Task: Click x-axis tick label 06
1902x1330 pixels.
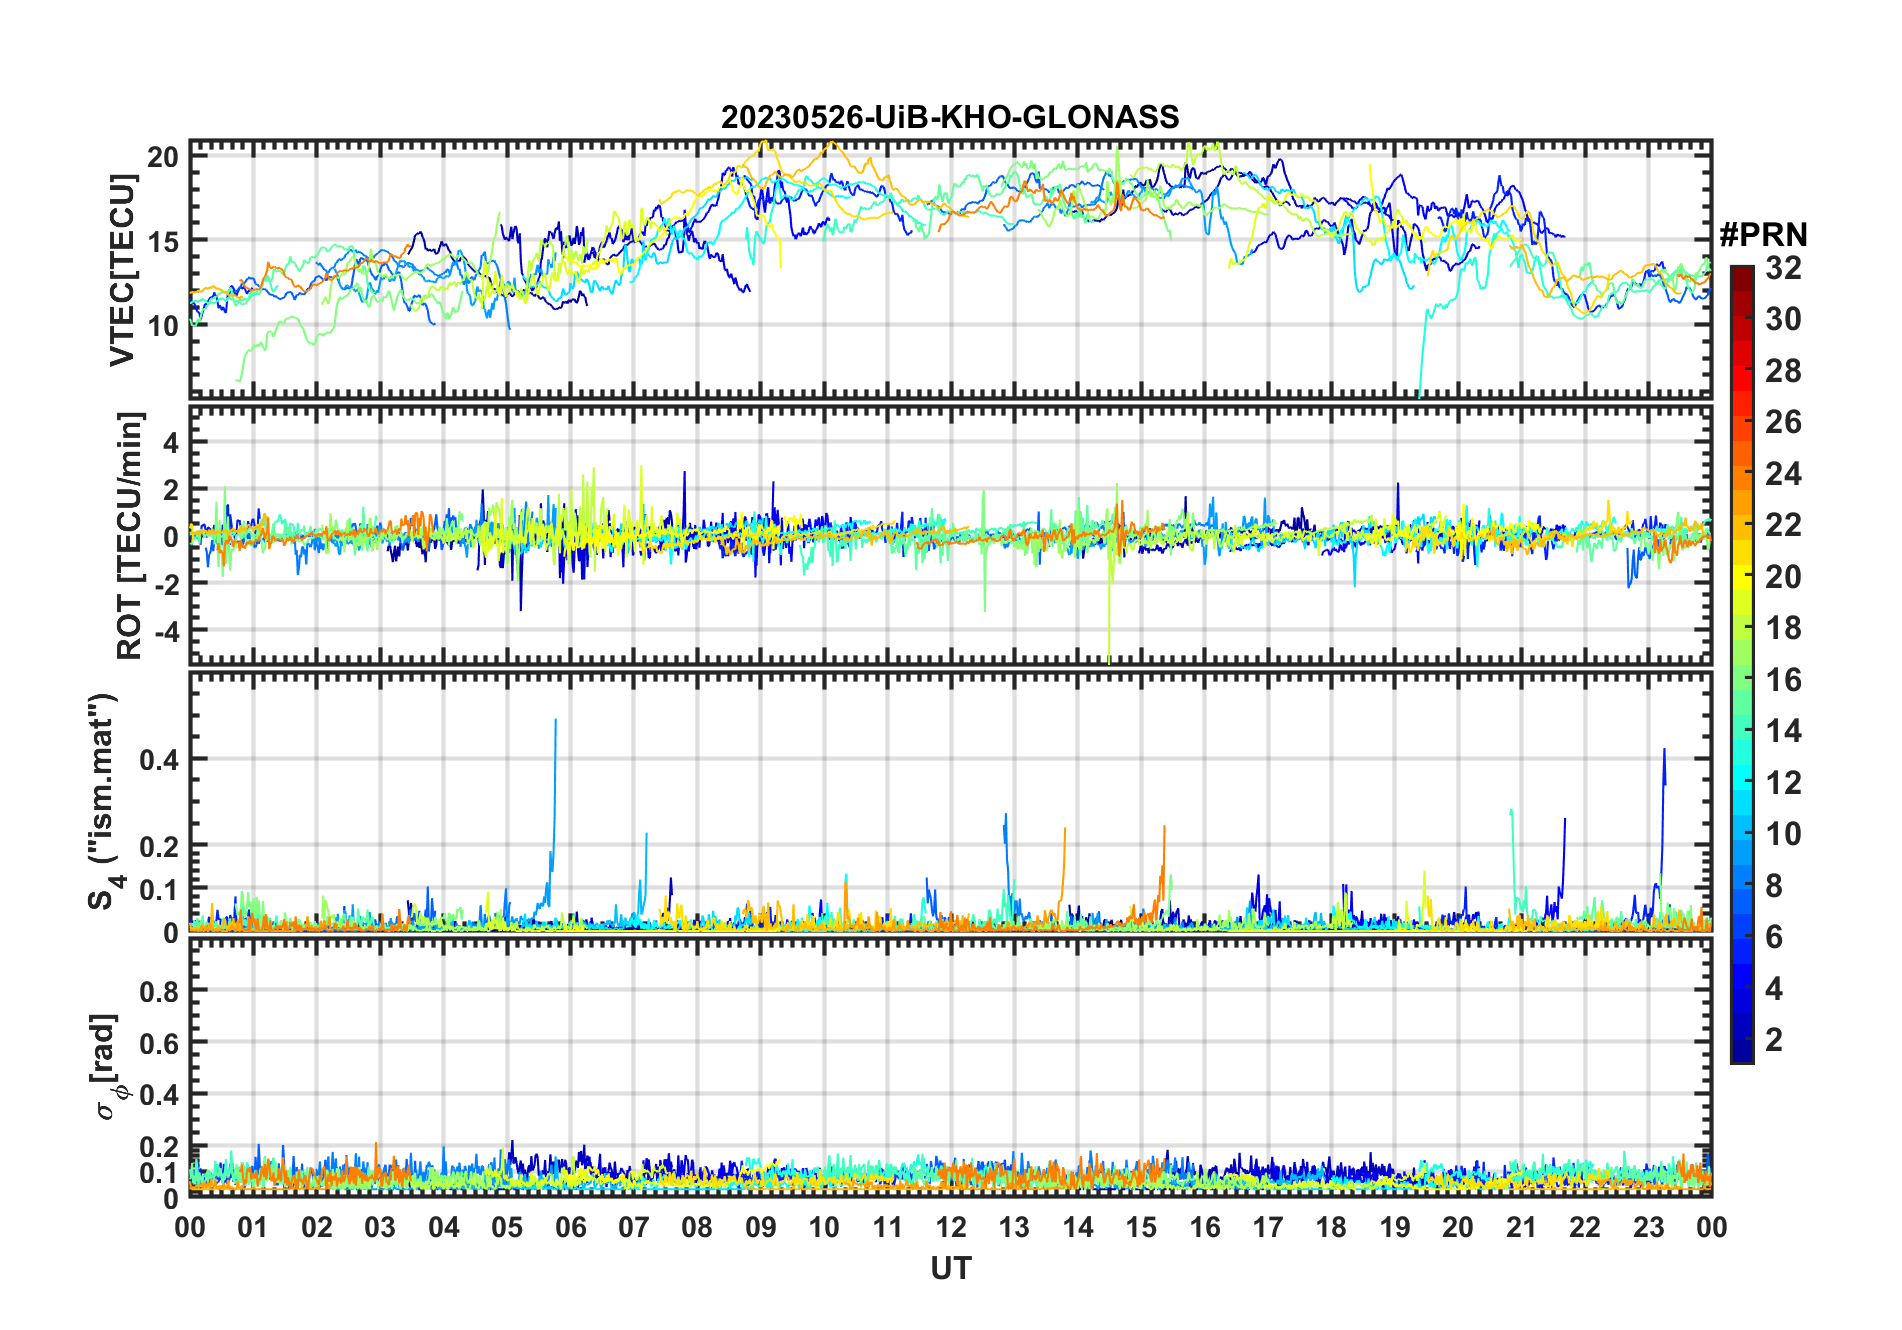Action: click(x=570, y=1227)
